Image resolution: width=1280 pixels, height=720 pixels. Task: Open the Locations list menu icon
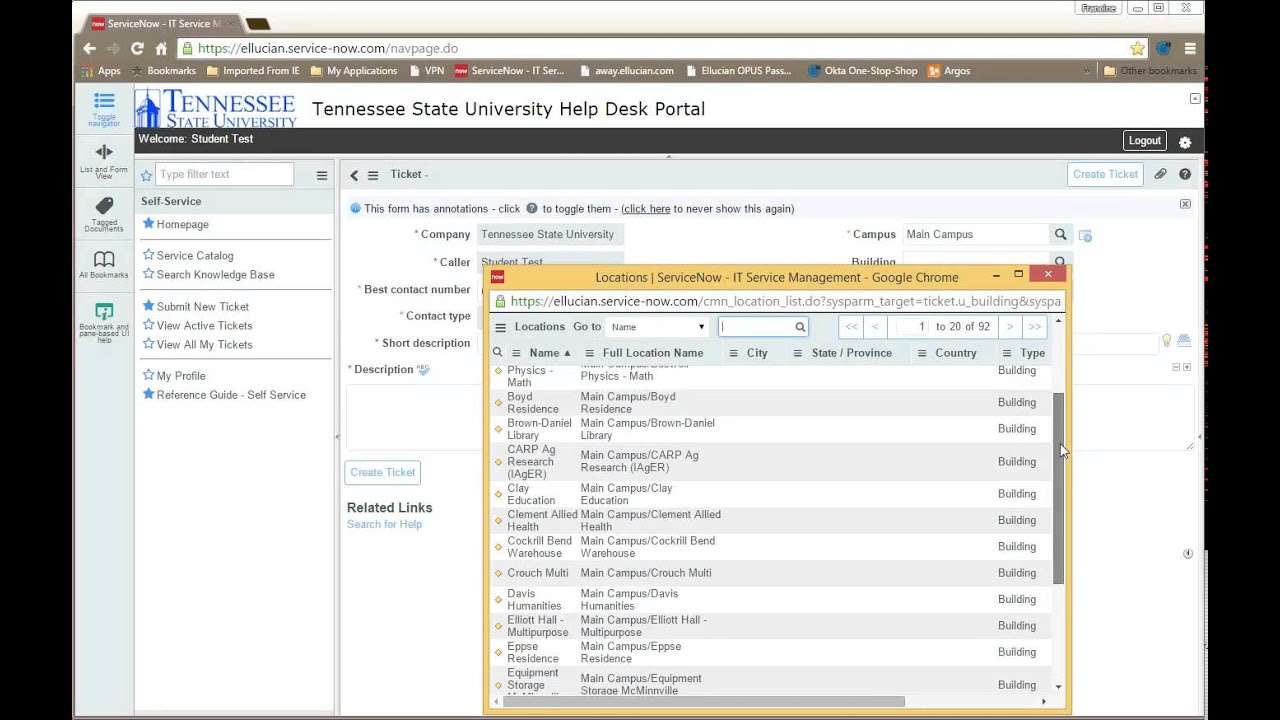pos(501,327)
